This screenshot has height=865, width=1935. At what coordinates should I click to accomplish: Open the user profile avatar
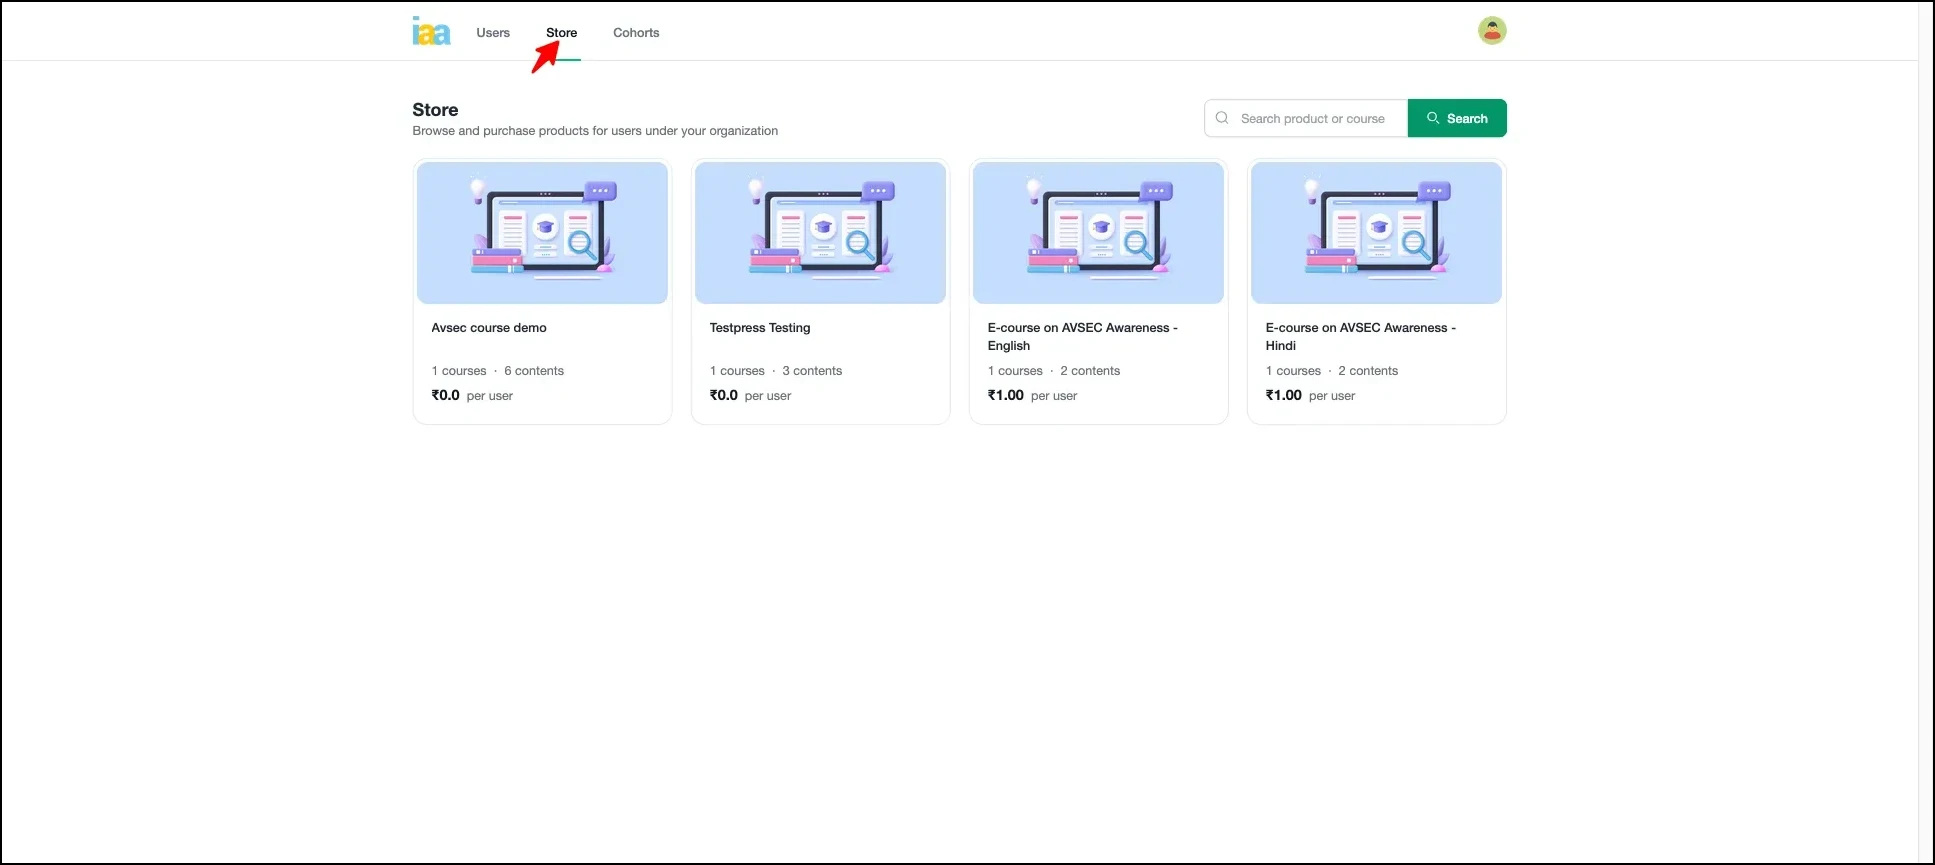click(x=1491, y=31)
